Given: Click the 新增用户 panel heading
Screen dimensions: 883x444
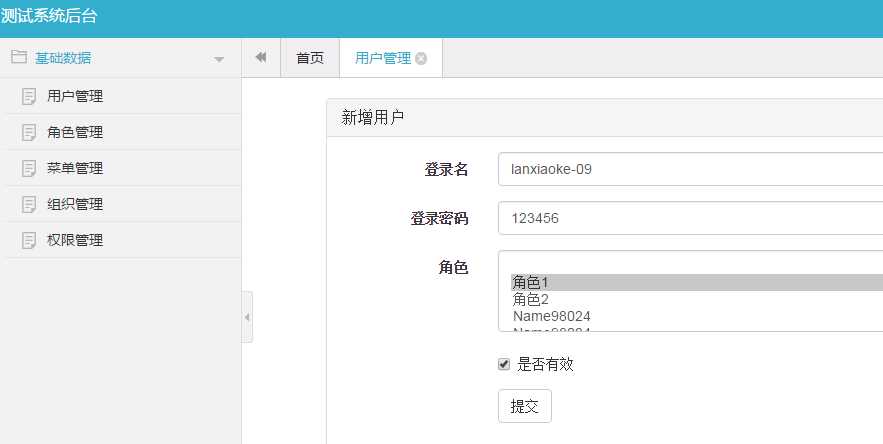Looking at the screenshot, I should pyautogui.click(x=373, y=118).
